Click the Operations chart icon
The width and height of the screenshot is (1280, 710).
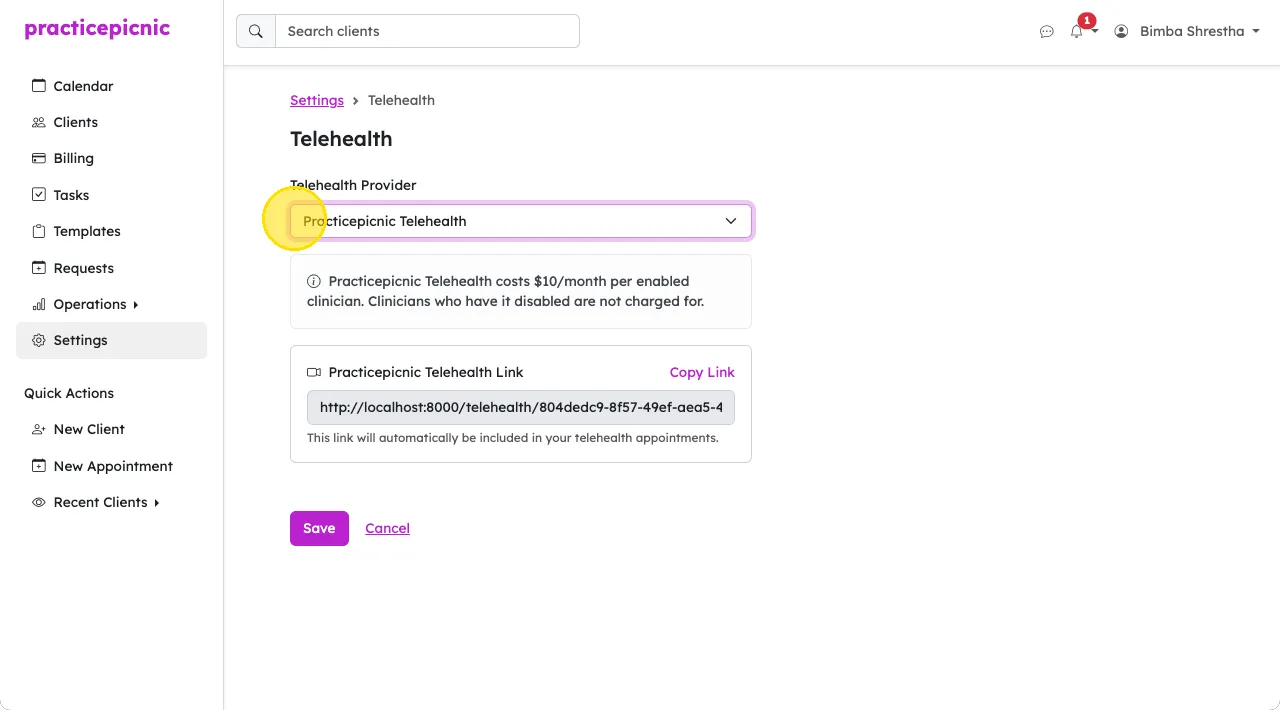39,304
